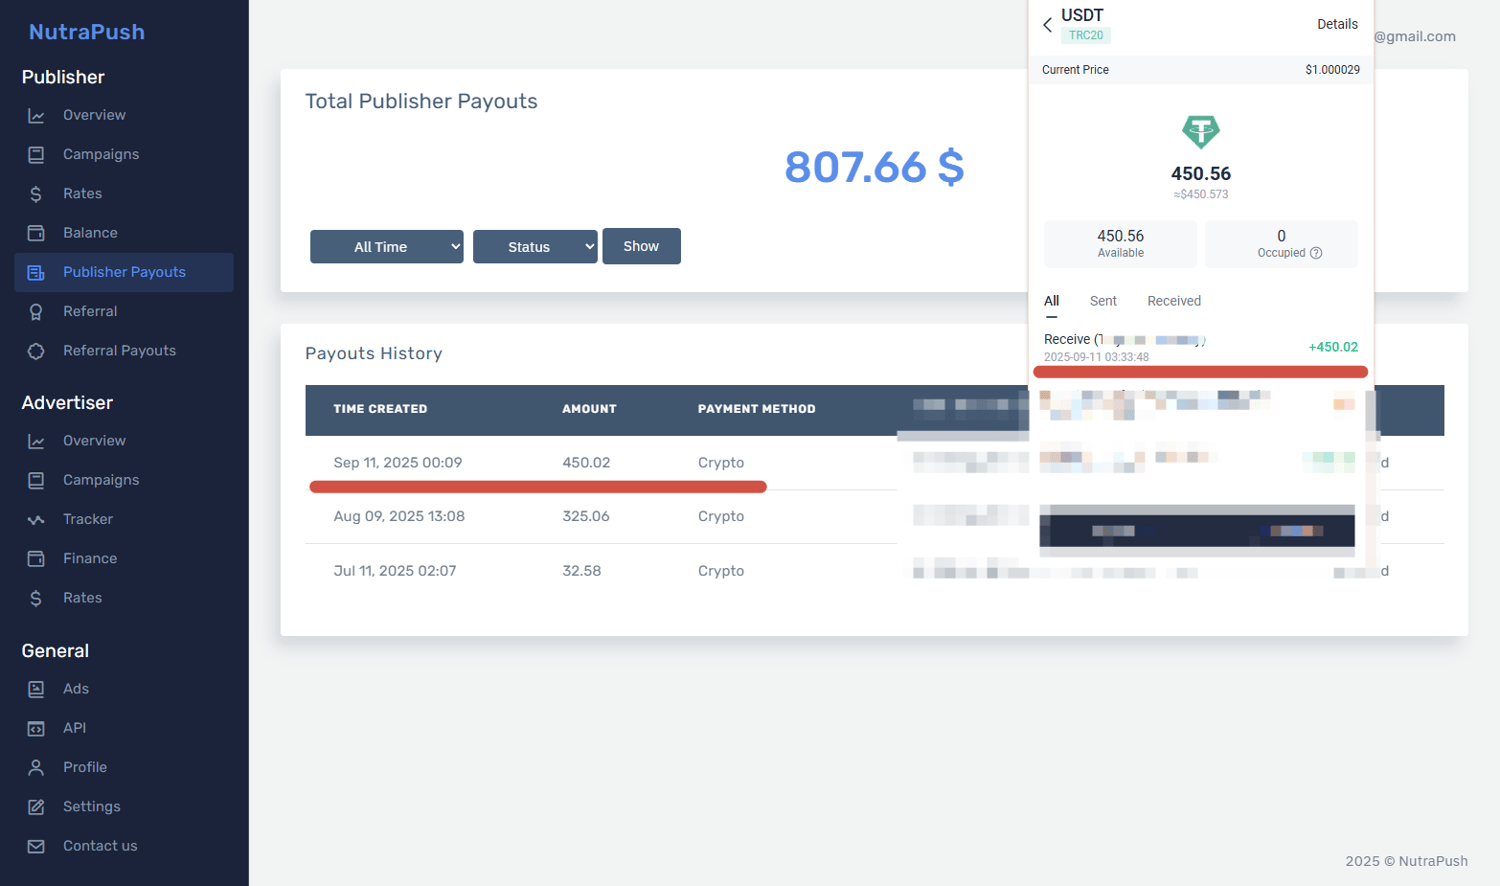
Task: Open Publisher Overview in the sidebar
Action: pyautogui.click(x=94, y=115)
